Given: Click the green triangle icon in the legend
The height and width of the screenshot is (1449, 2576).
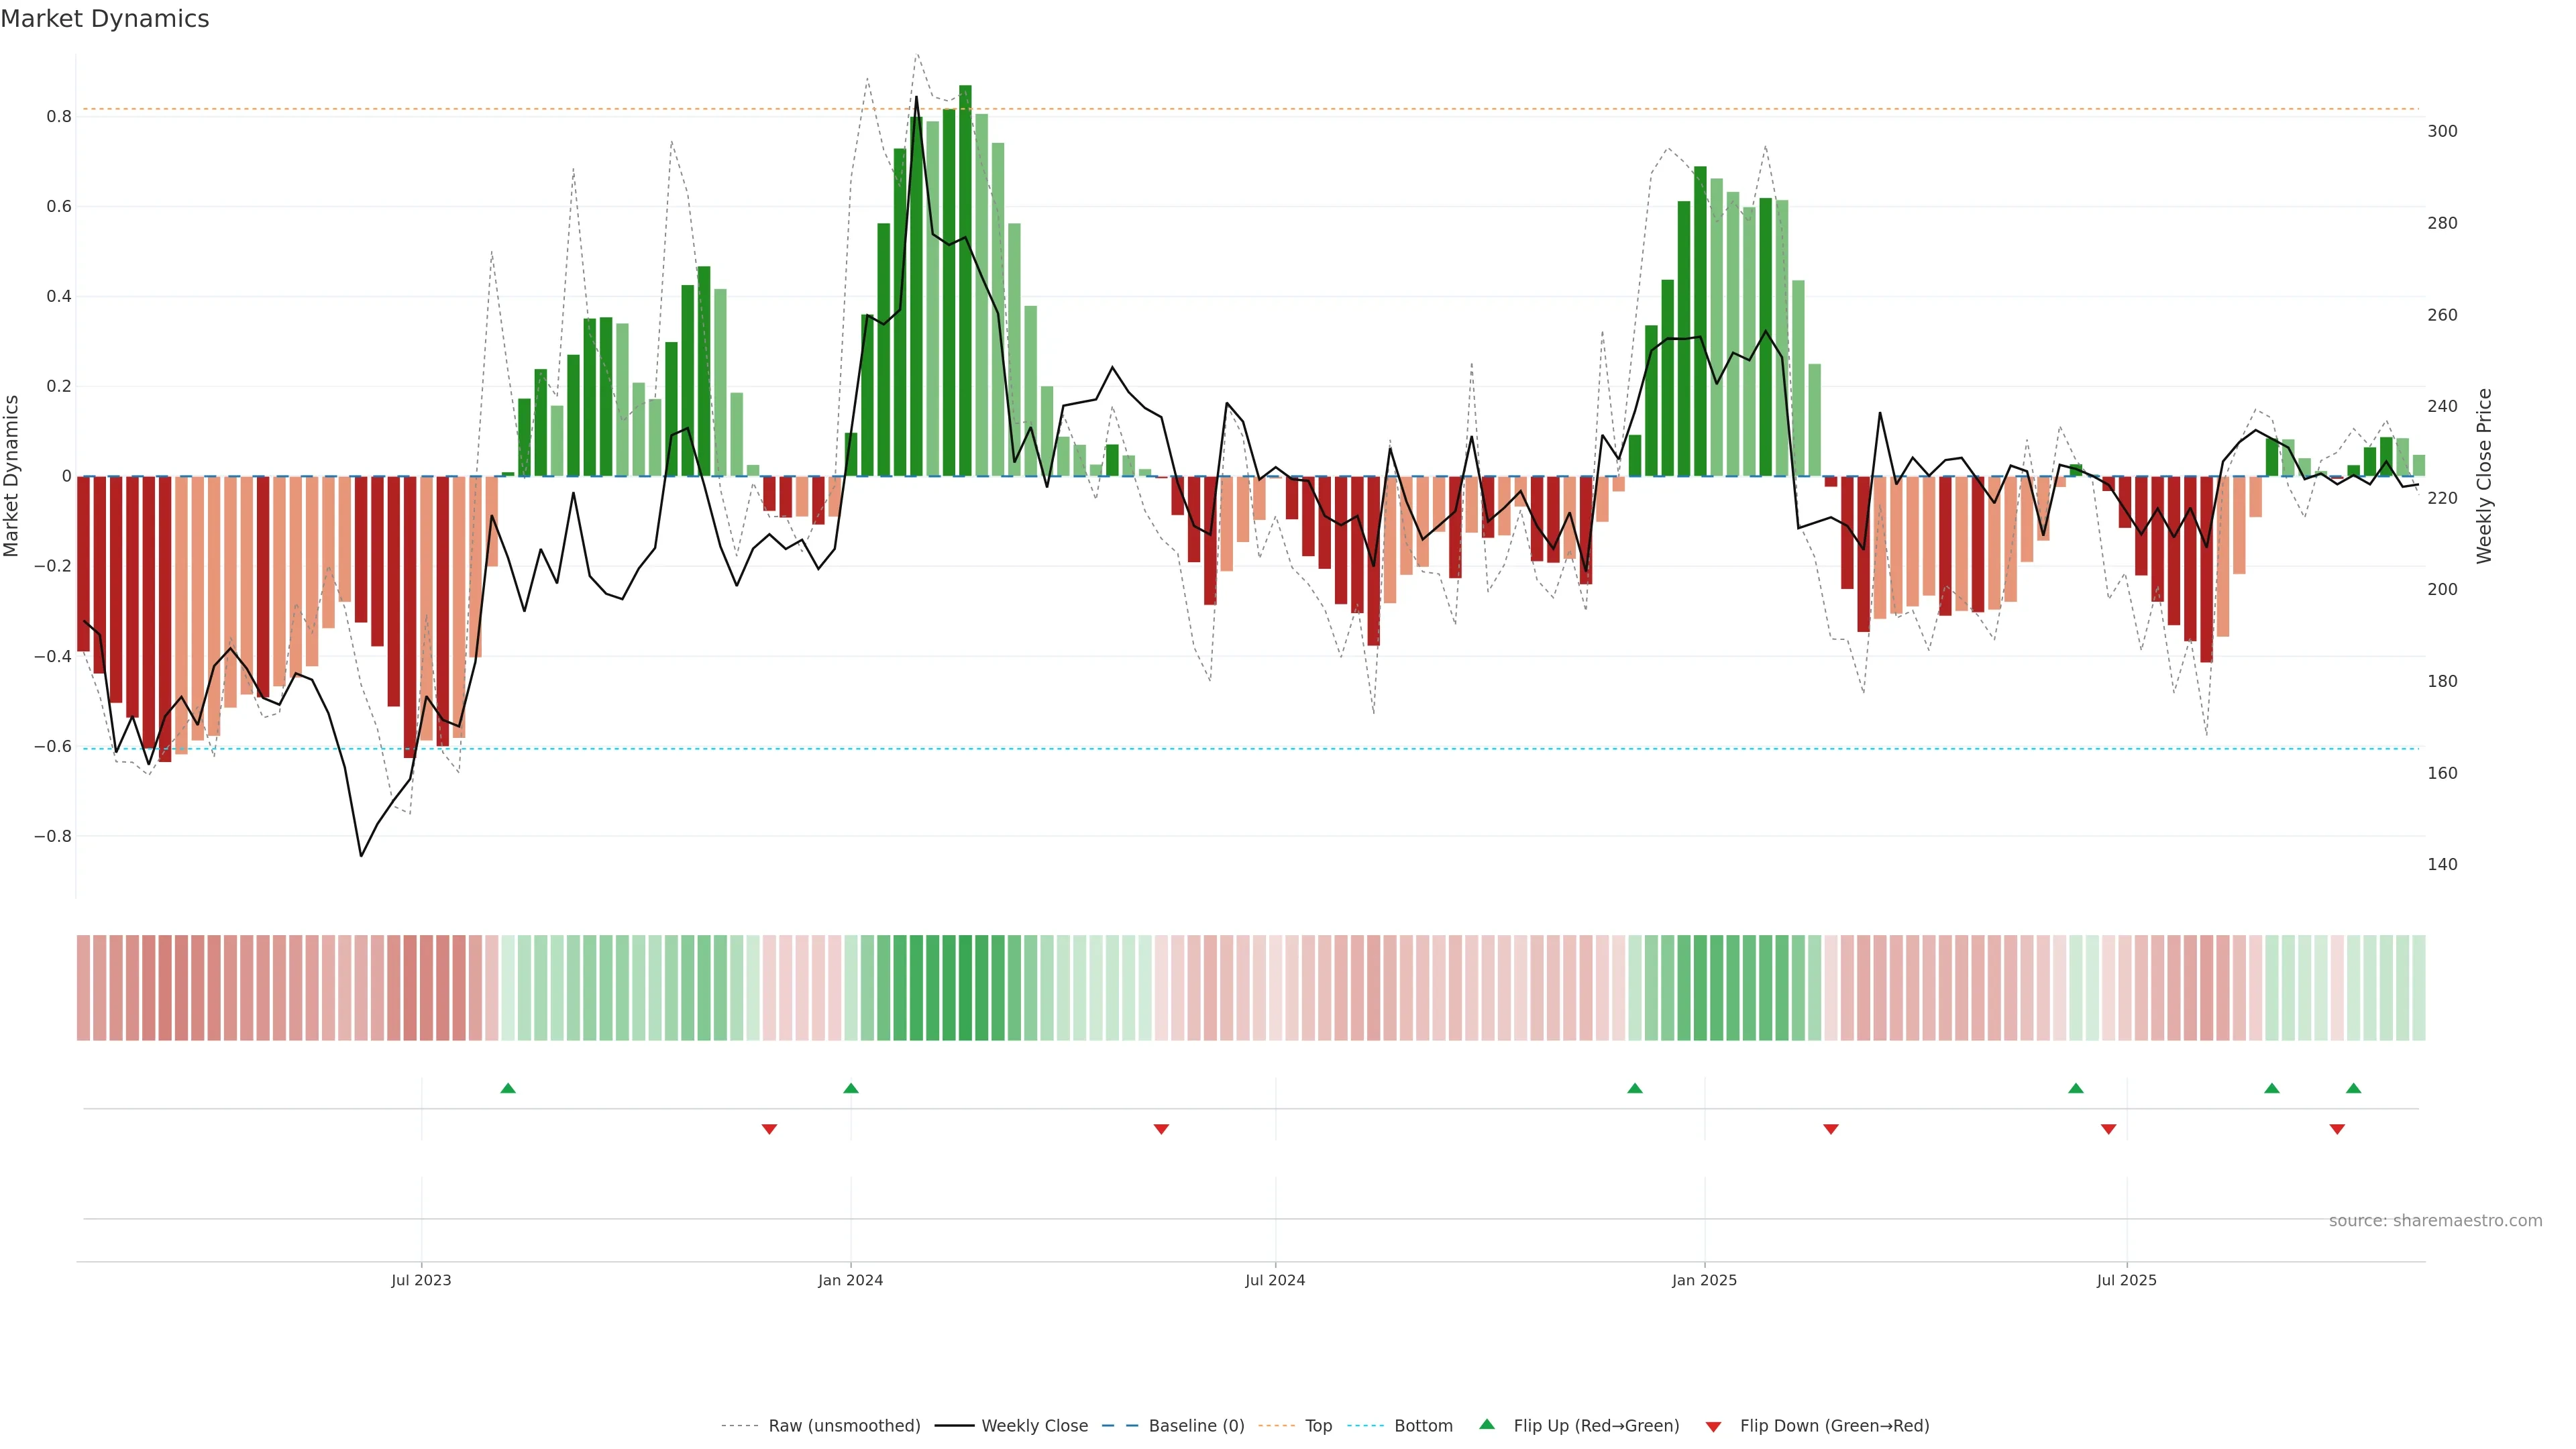Looking at the screenshot, I should (x=1487, y=1424).
